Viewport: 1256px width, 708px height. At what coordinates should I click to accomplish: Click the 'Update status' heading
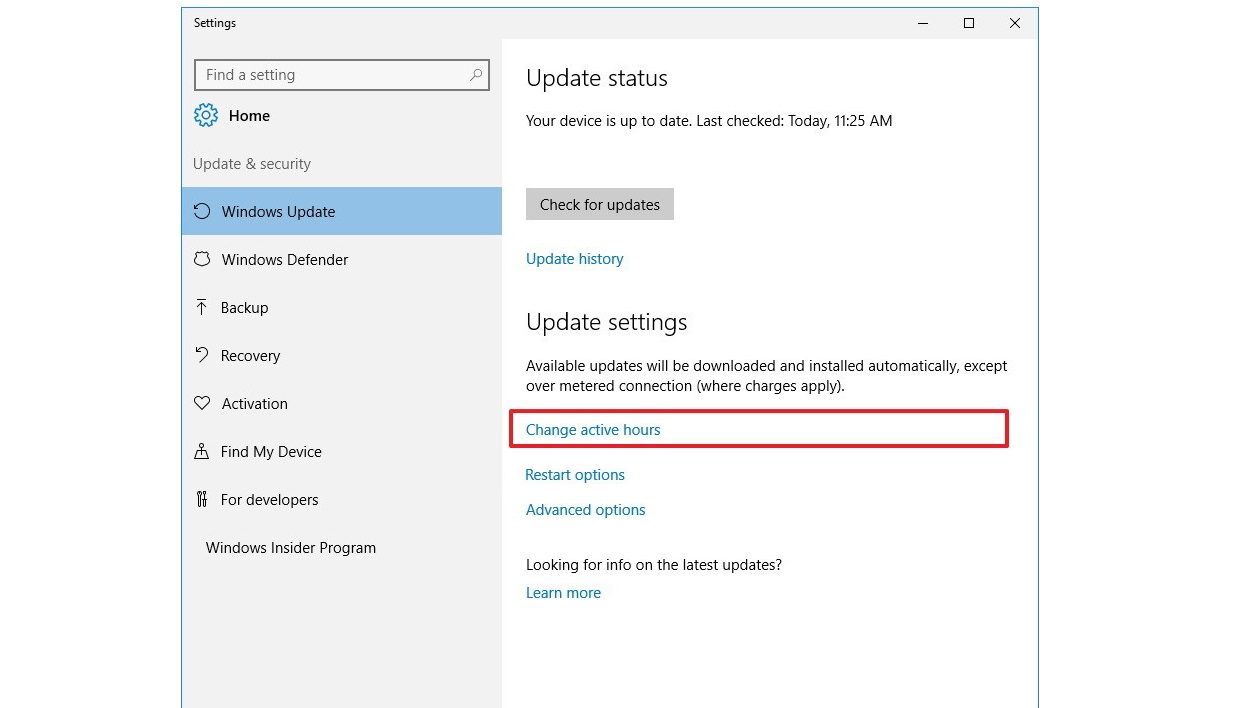pyautogui.click(x=597, y=78)
